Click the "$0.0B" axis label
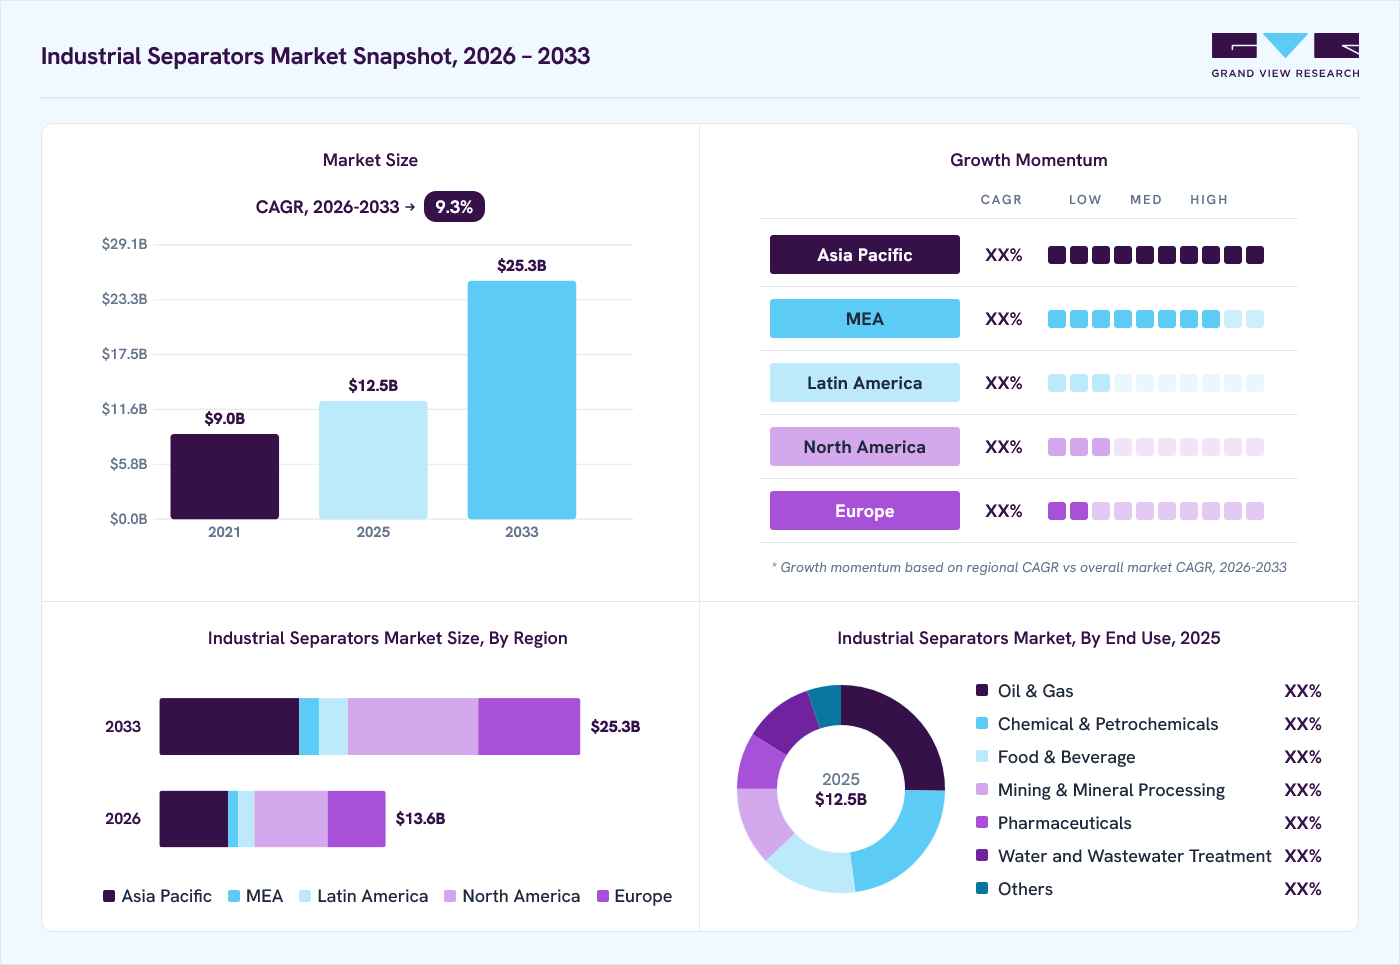 coord(128,519)
